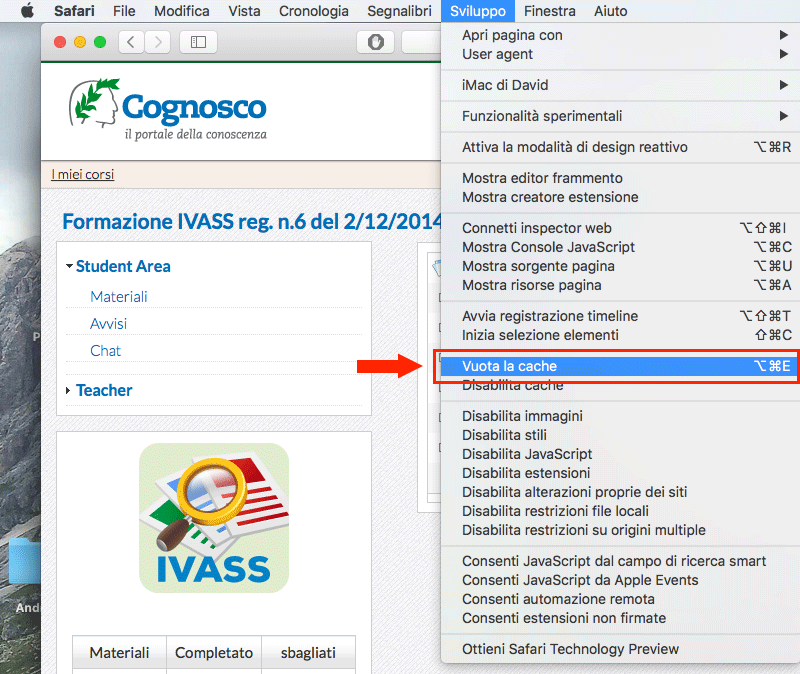The width and height of the screenshot is (800, 674).
Task: Click the Materiali table column header
Action: pos(119,652)
